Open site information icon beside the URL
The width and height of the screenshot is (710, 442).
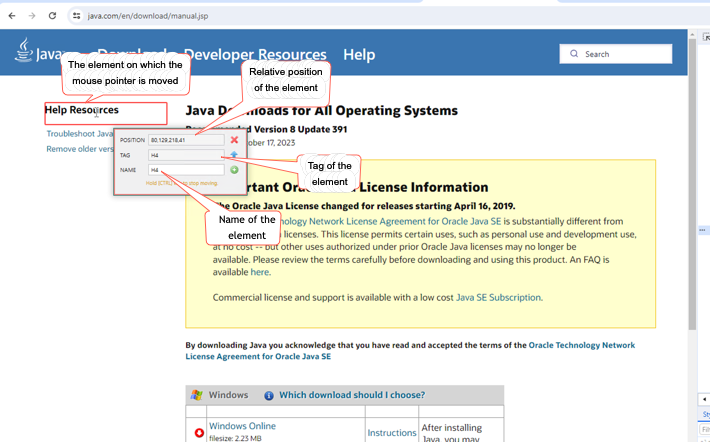pyautogui.click(x=77, y=16)
